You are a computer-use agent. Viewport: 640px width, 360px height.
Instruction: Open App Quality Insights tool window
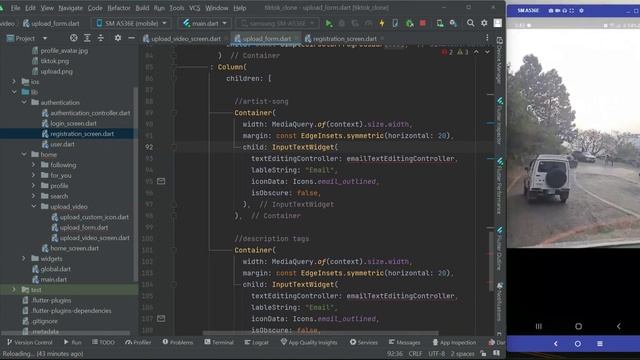click(x=309, y=342)
